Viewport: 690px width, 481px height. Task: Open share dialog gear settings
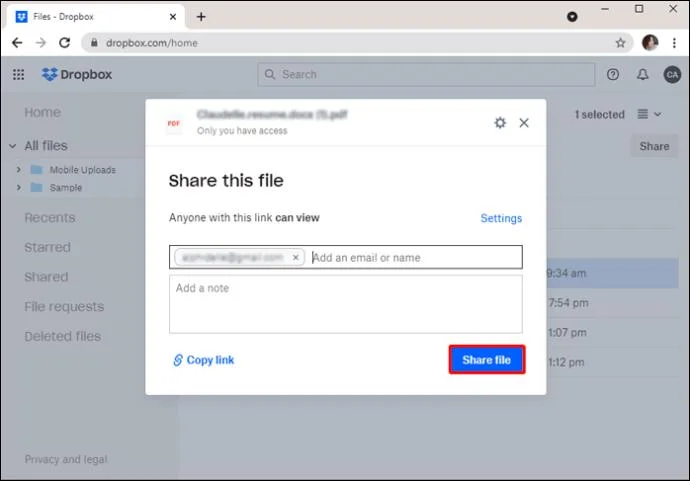(500, 123)
